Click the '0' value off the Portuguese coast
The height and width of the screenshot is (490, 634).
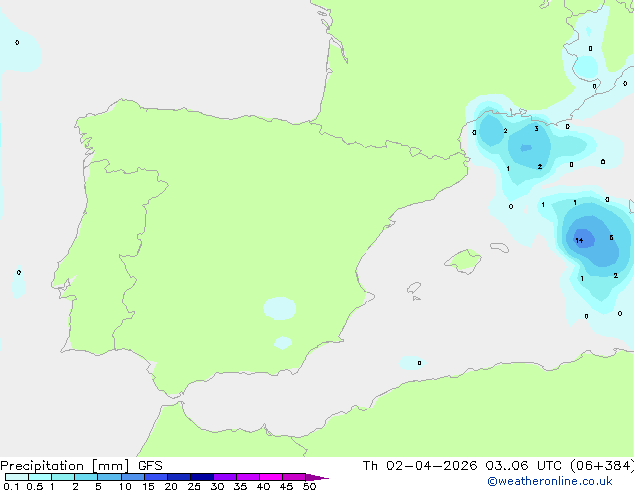point(19,272)
